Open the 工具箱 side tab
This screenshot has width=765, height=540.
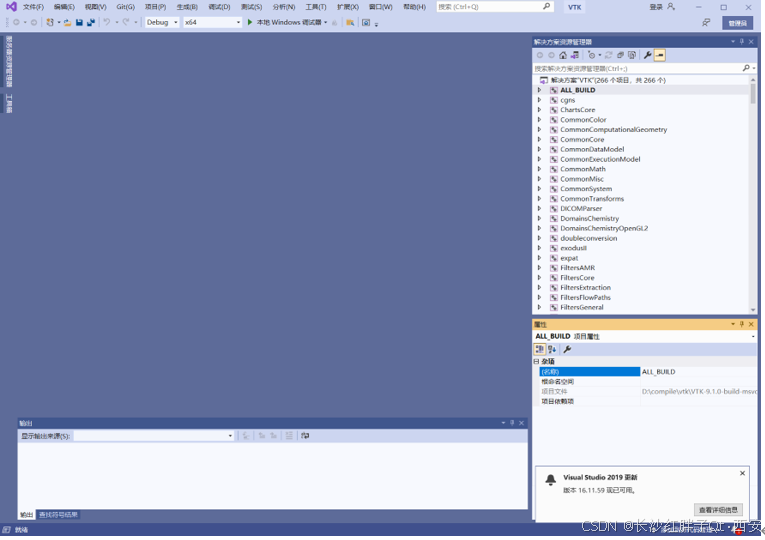coord(9,103)
